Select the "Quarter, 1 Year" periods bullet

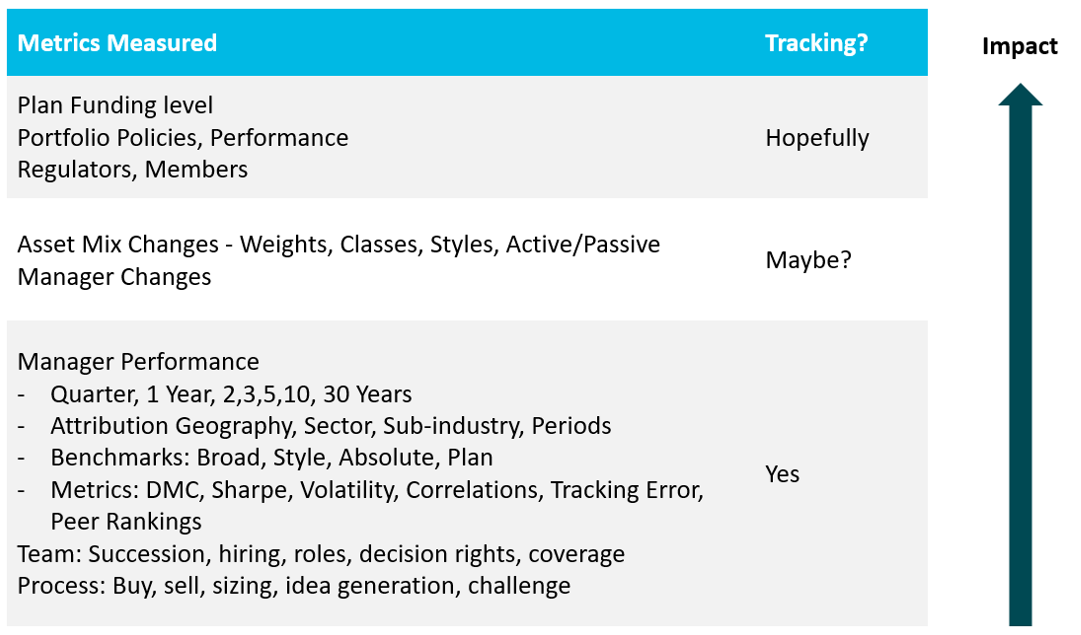click(x=231, y=393)
